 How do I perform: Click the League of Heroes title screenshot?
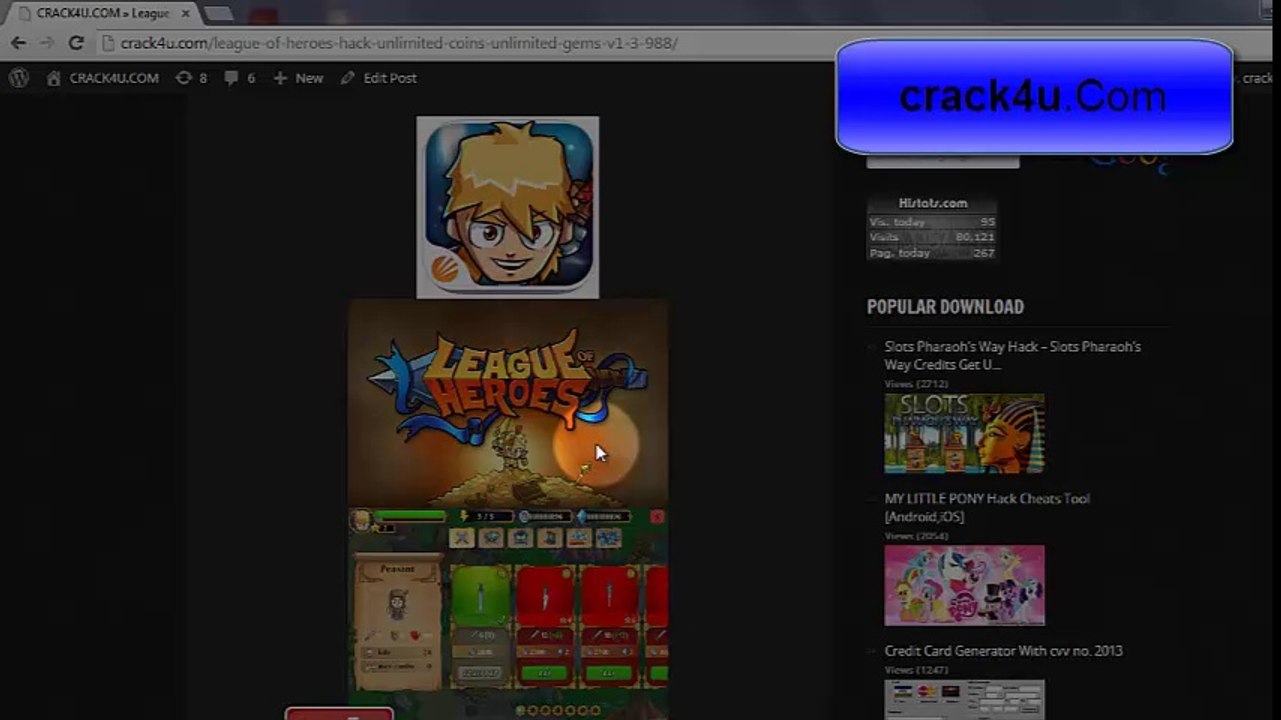pyautogui.click(x=508, y=402)
